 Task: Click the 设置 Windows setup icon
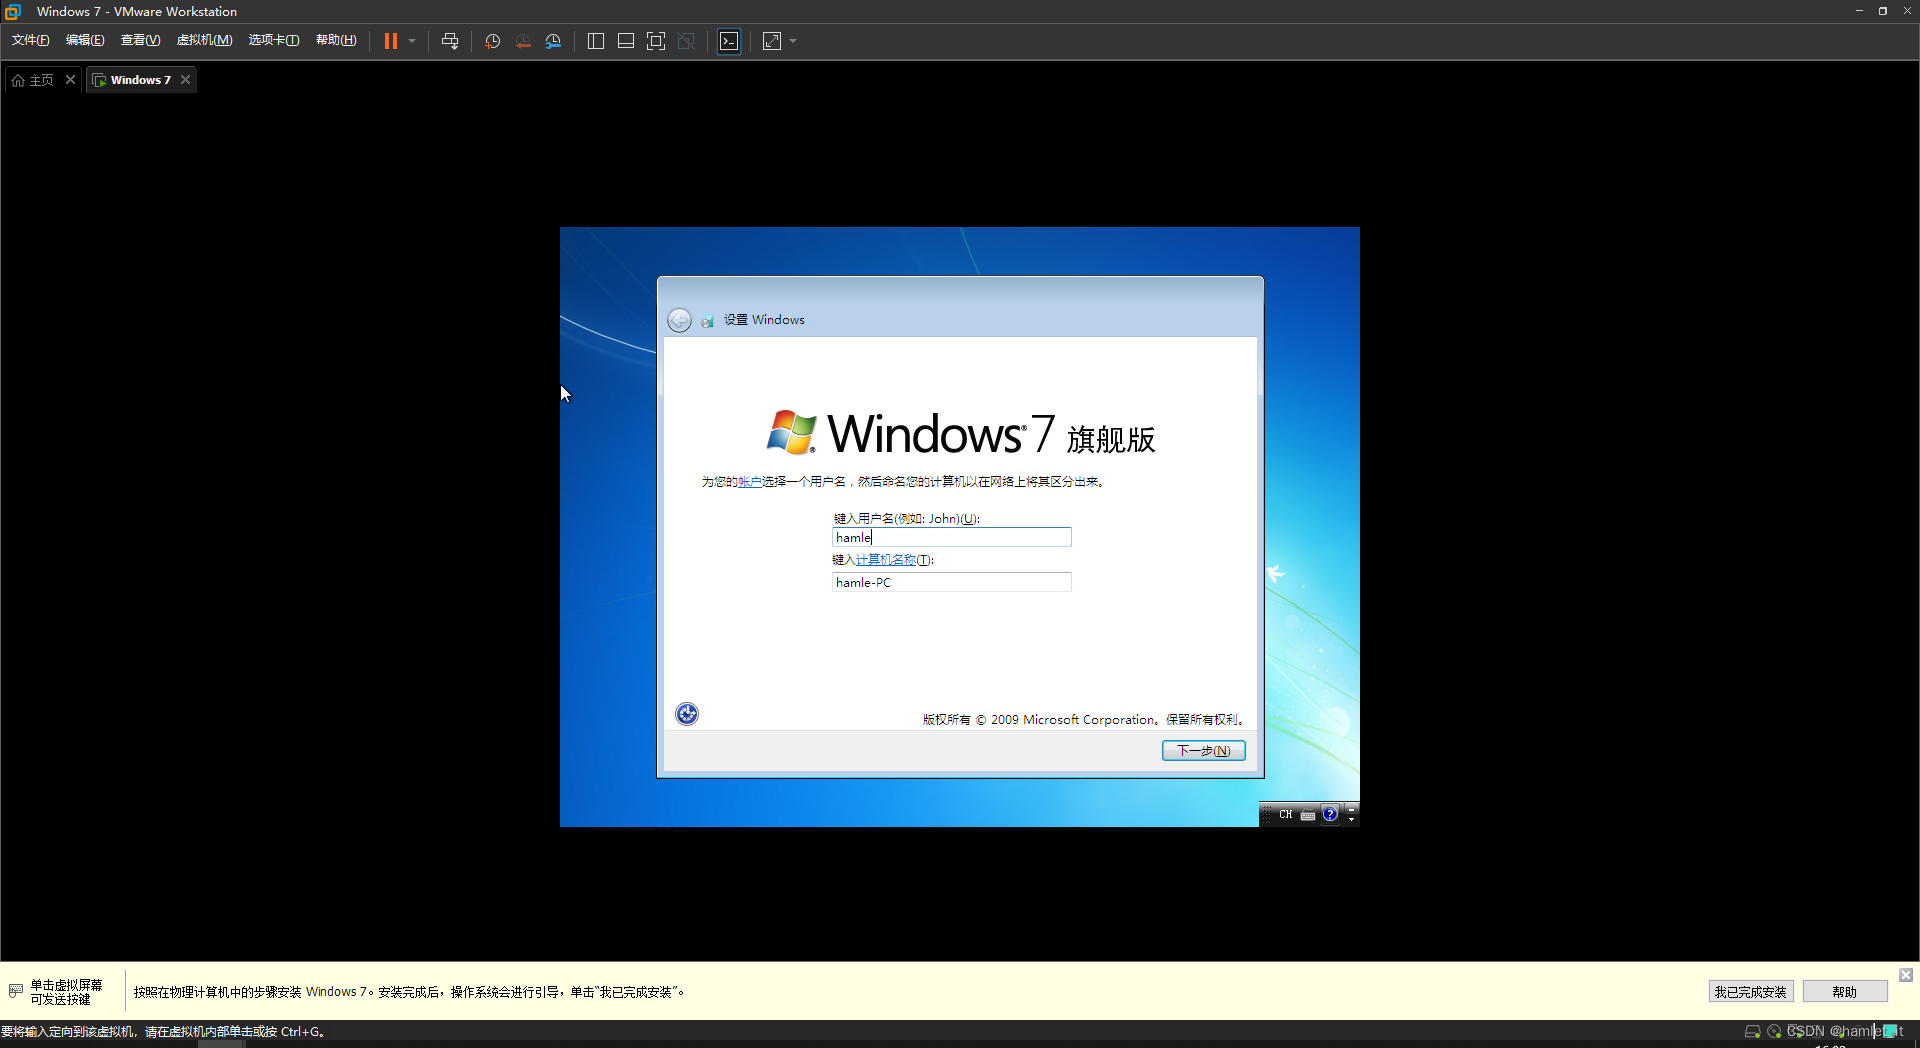coord(707,321)
